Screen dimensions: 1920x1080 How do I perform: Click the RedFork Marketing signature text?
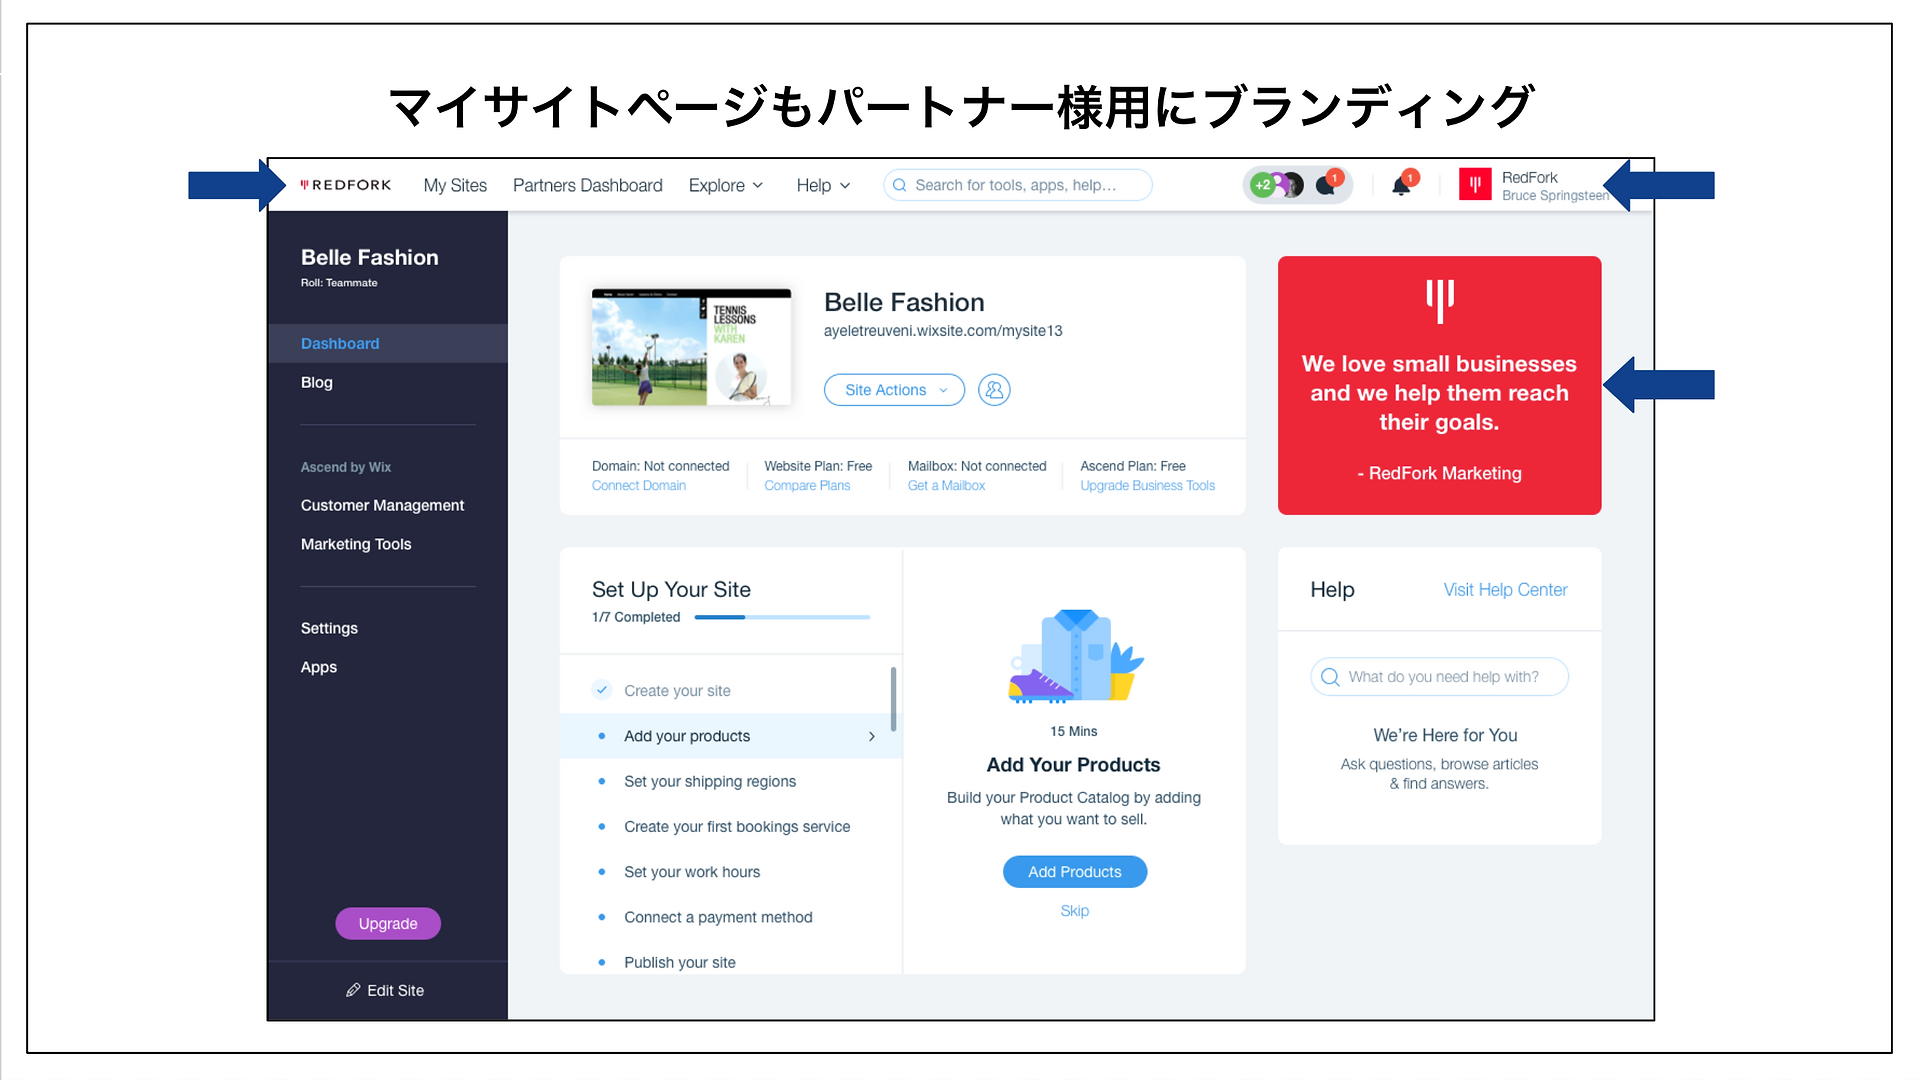(1440, 474)
